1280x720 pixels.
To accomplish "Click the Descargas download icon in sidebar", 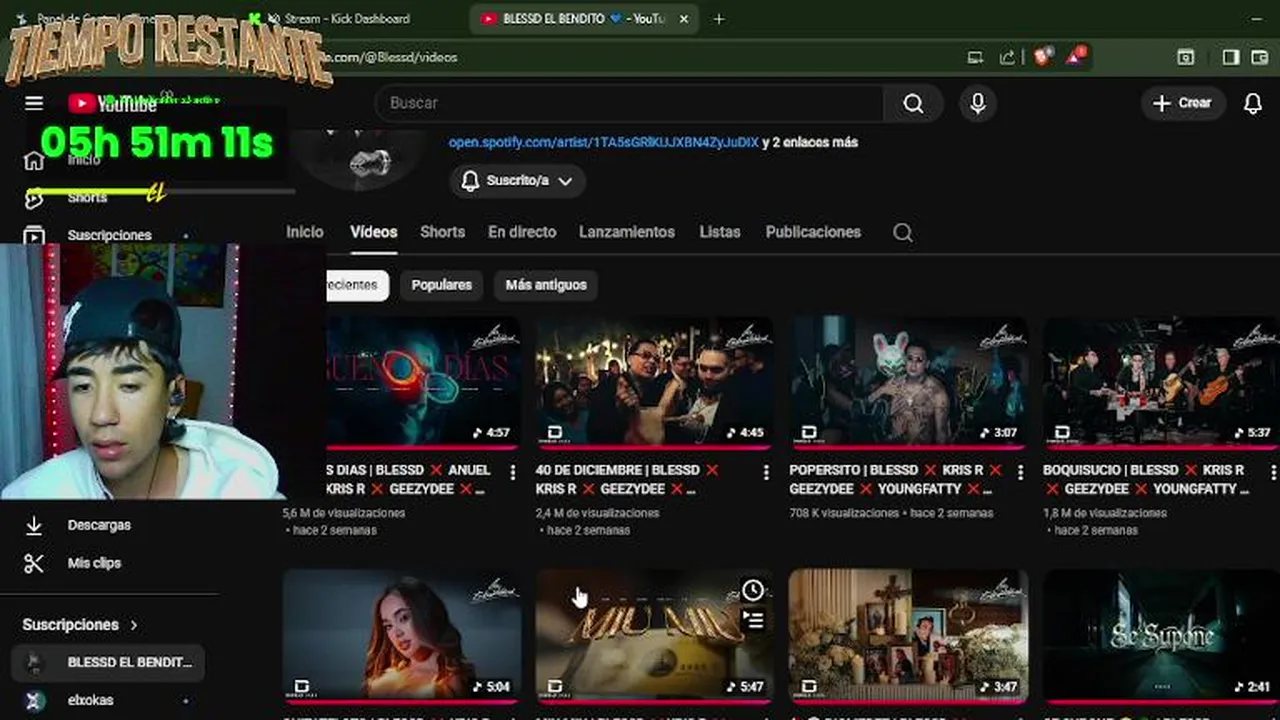I will tap(34, 525).
